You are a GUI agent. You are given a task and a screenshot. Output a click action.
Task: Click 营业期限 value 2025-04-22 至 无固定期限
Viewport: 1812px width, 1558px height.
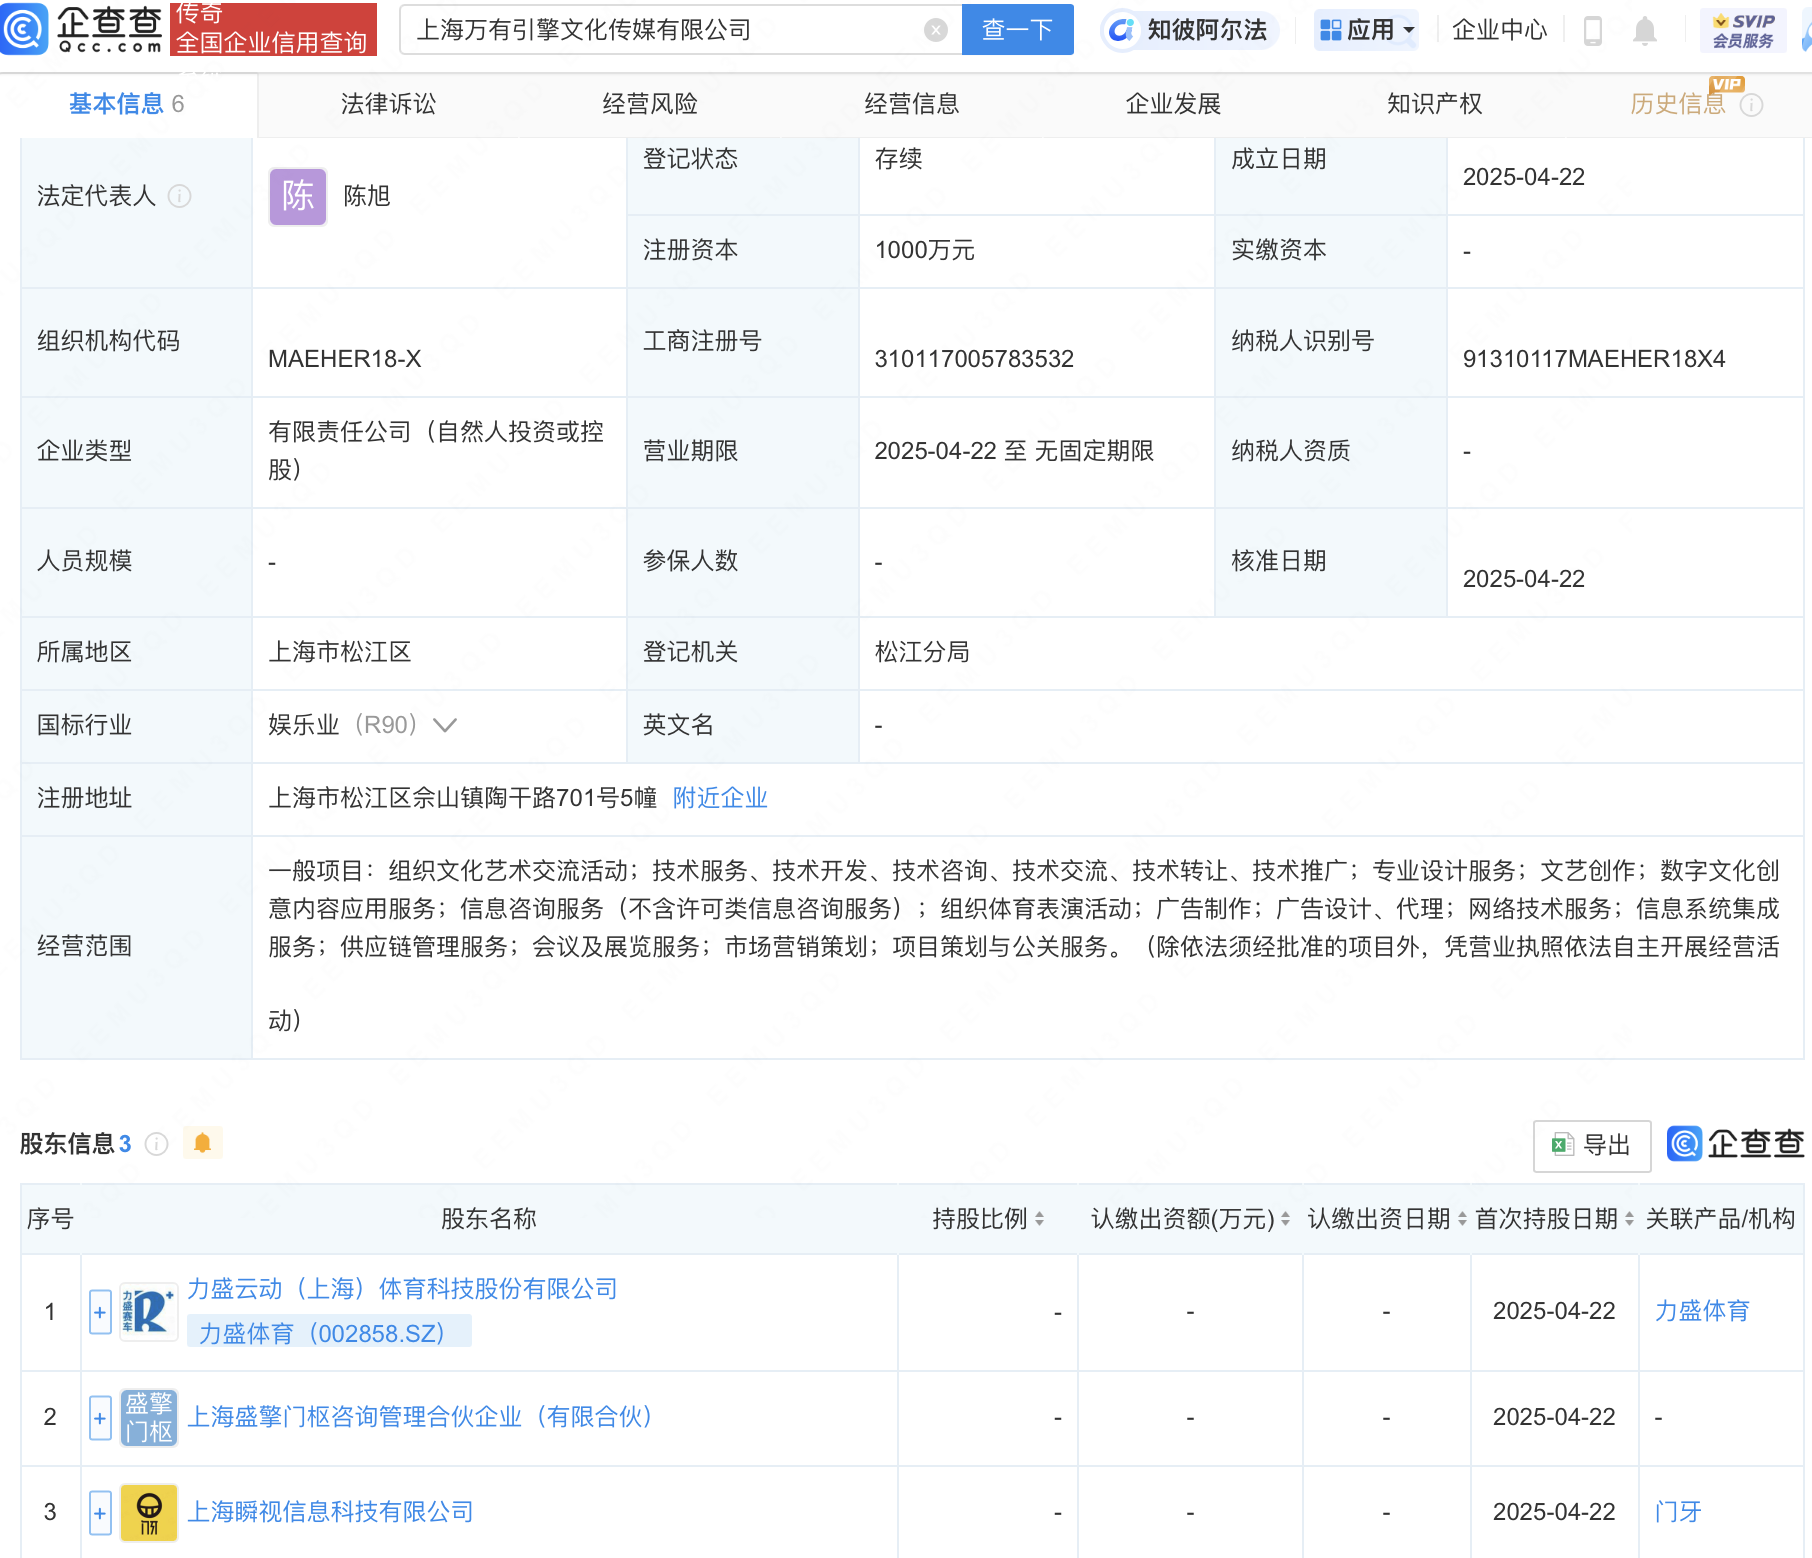tap(1014, 451)
